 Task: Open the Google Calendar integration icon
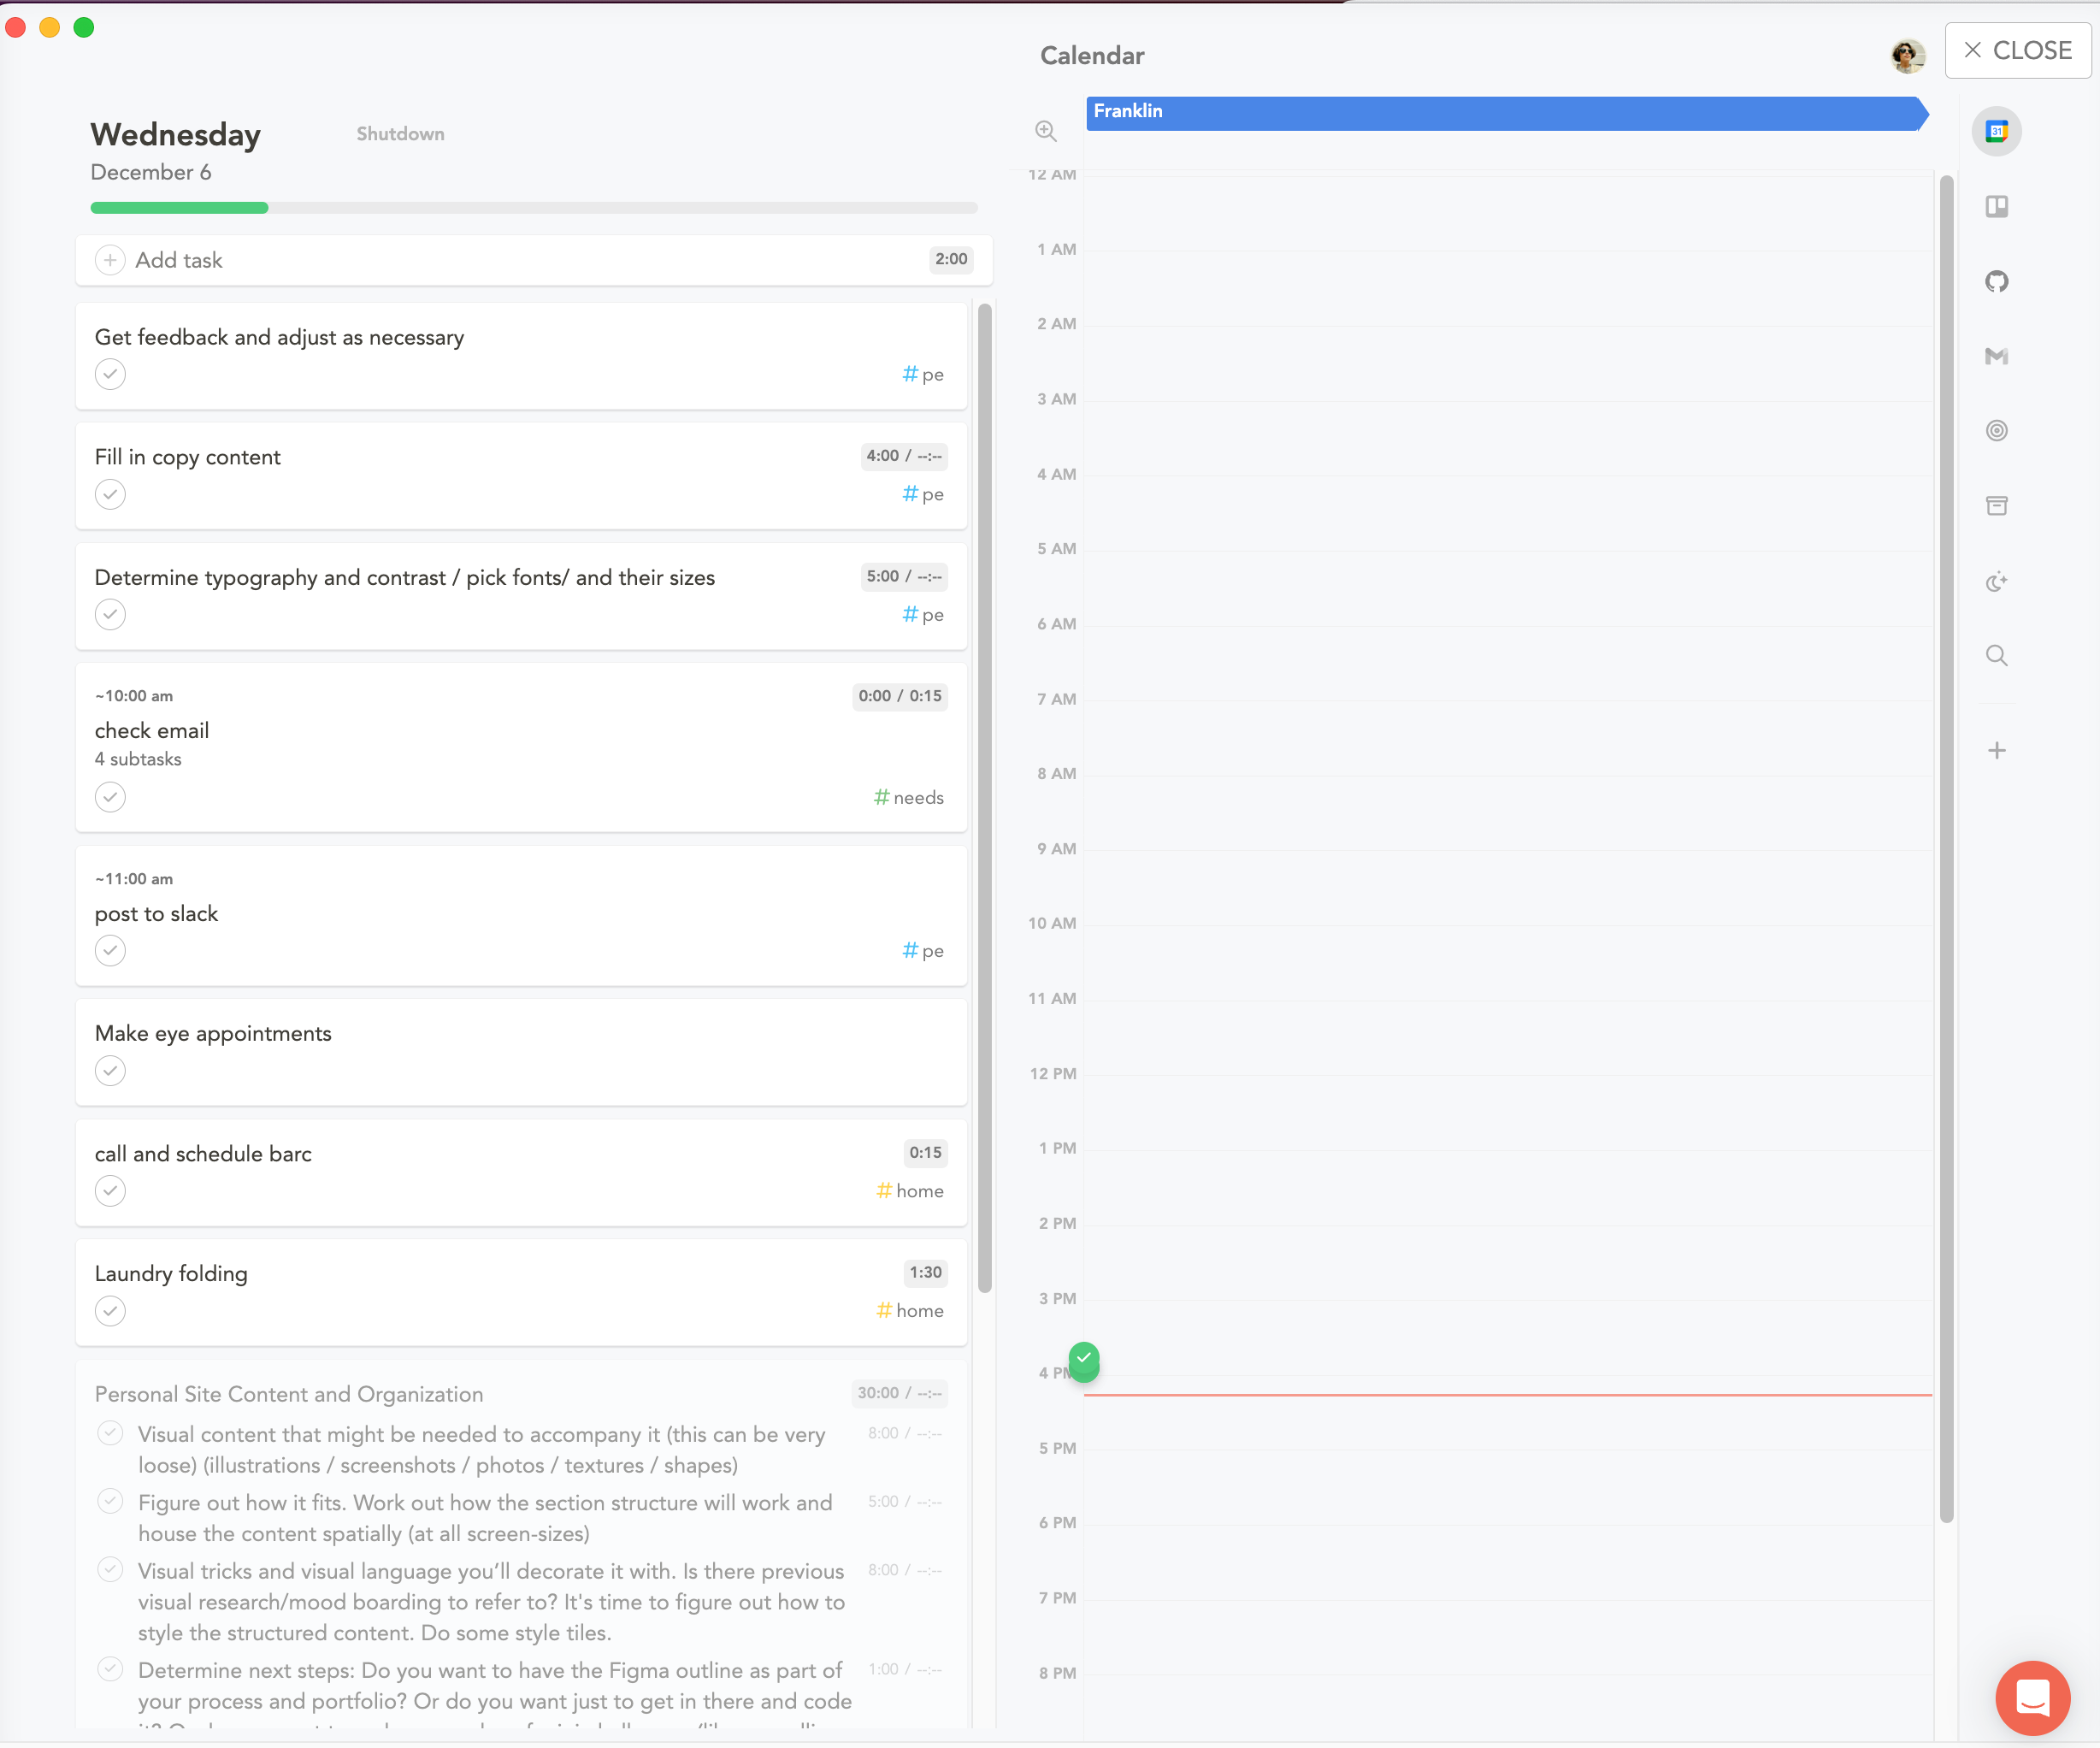point(1996,131)
